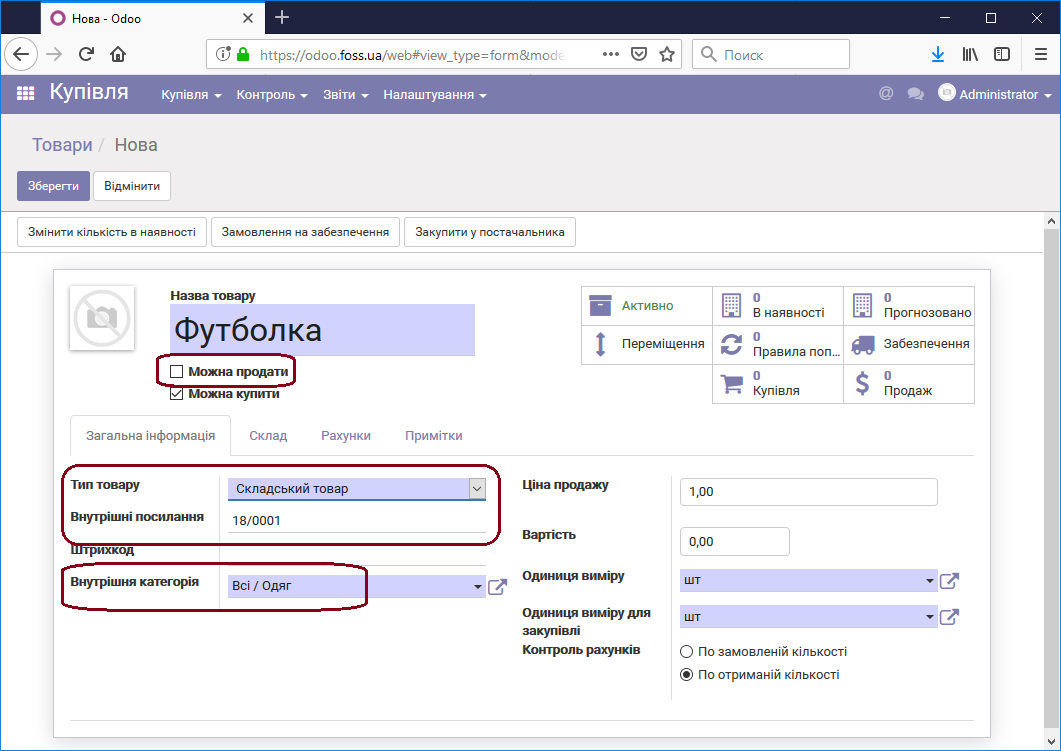This screenshot has height=751, width=1061.
Task: Open the Продаж dollar stat button
Action: 909,384
